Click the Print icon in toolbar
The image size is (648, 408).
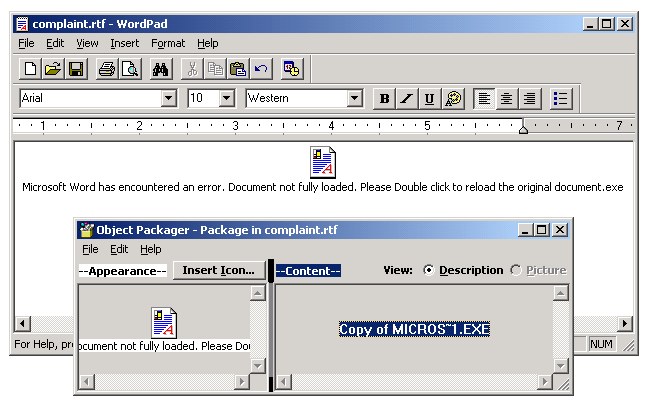(x=107, y=69)
